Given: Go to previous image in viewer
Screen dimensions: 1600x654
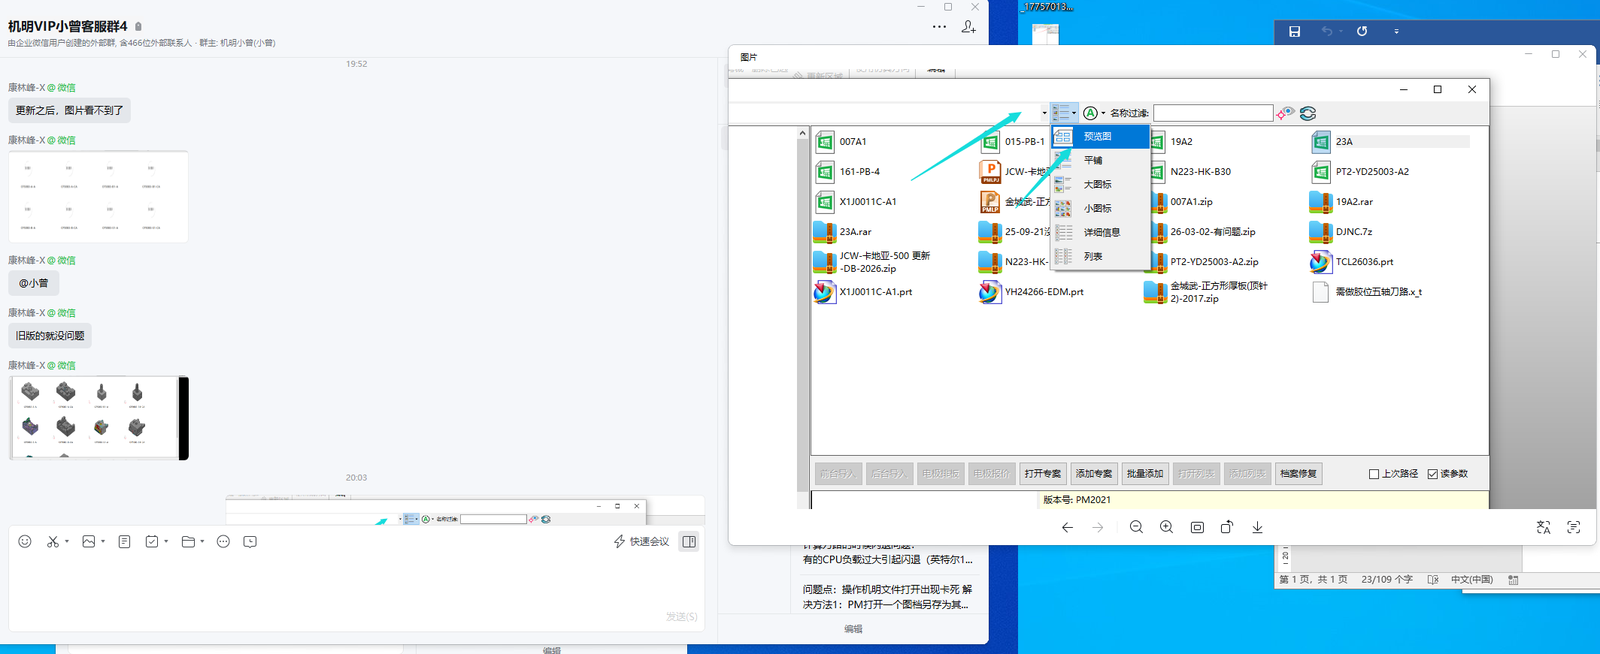Looking at the screenshot, I should pos(1067,527).
